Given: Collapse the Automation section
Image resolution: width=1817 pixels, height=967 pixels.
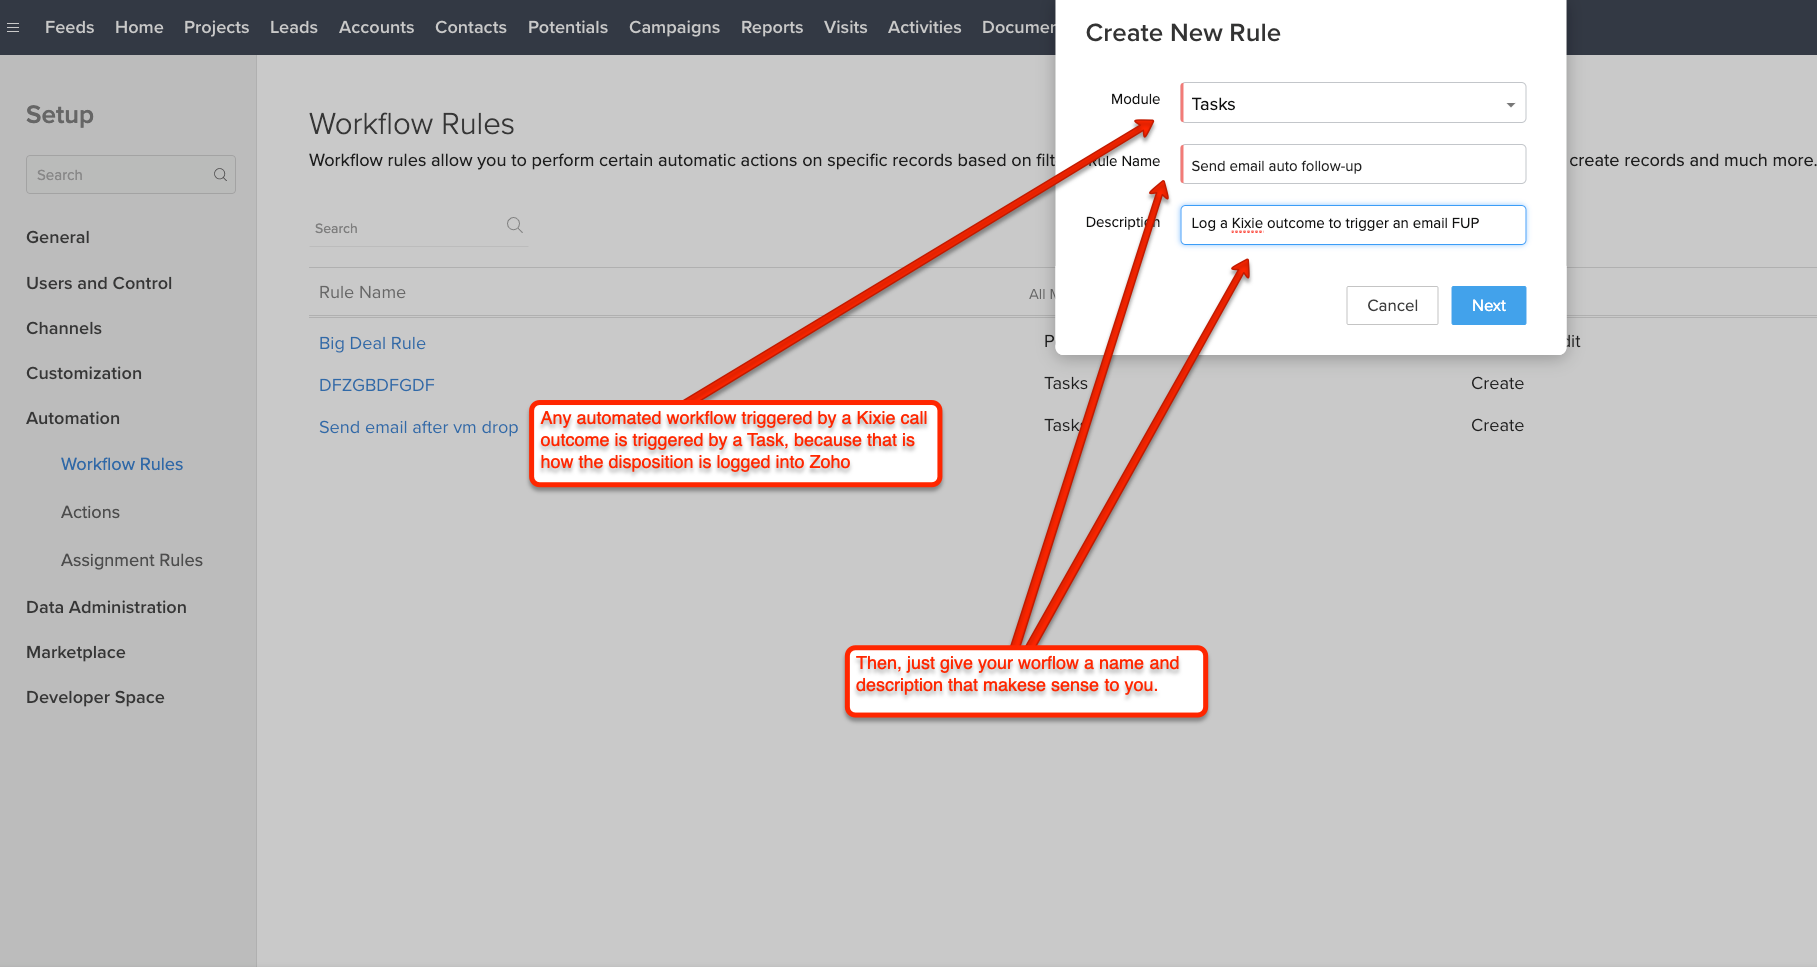Looking at the screenshot, I should pyautogui.click(x=73, y=418).
